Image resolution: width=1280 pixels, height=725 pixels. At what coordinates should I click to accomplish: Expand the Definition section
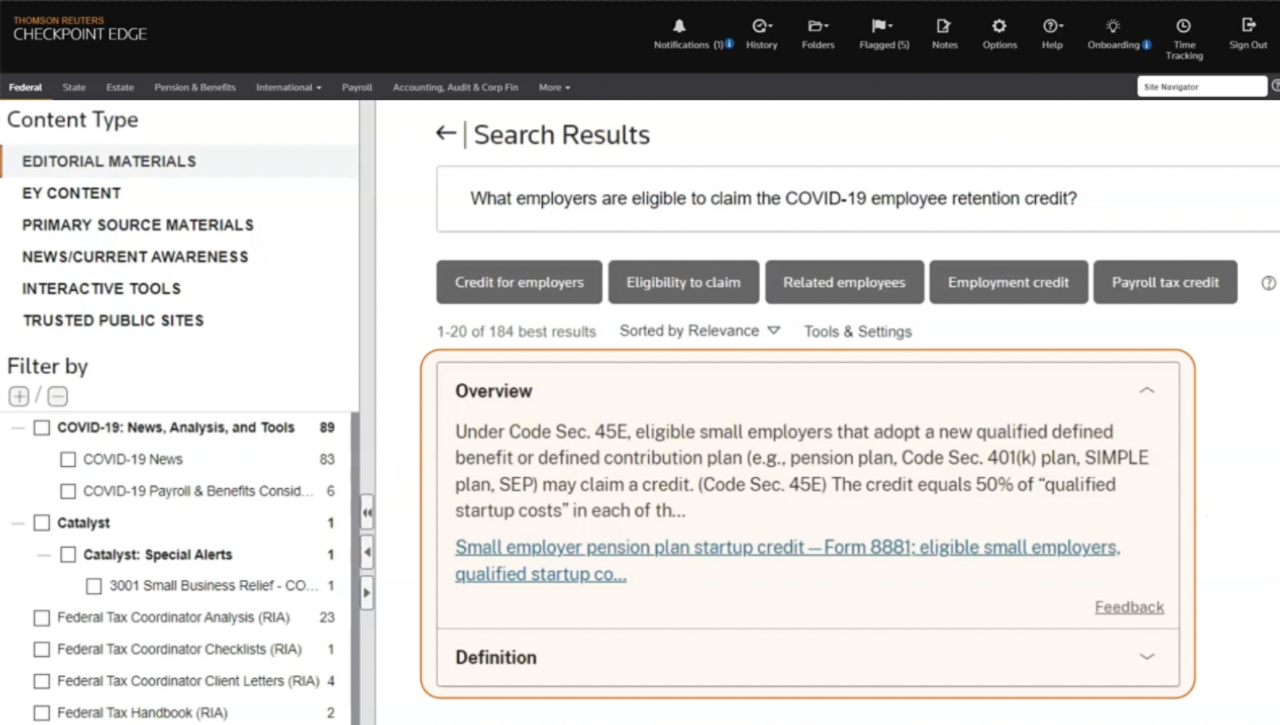click(1147, 657)
